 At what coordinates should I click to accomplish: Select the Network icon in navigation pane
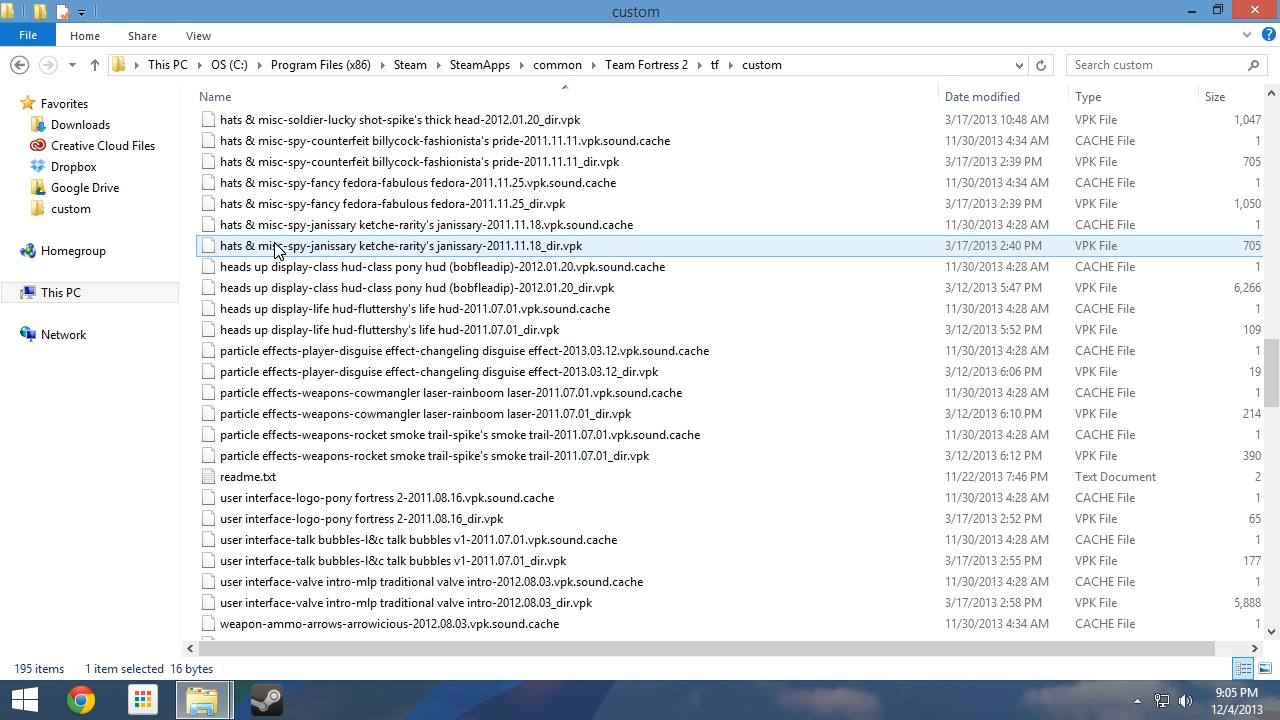pyautogui.click(x=28, y=335)
